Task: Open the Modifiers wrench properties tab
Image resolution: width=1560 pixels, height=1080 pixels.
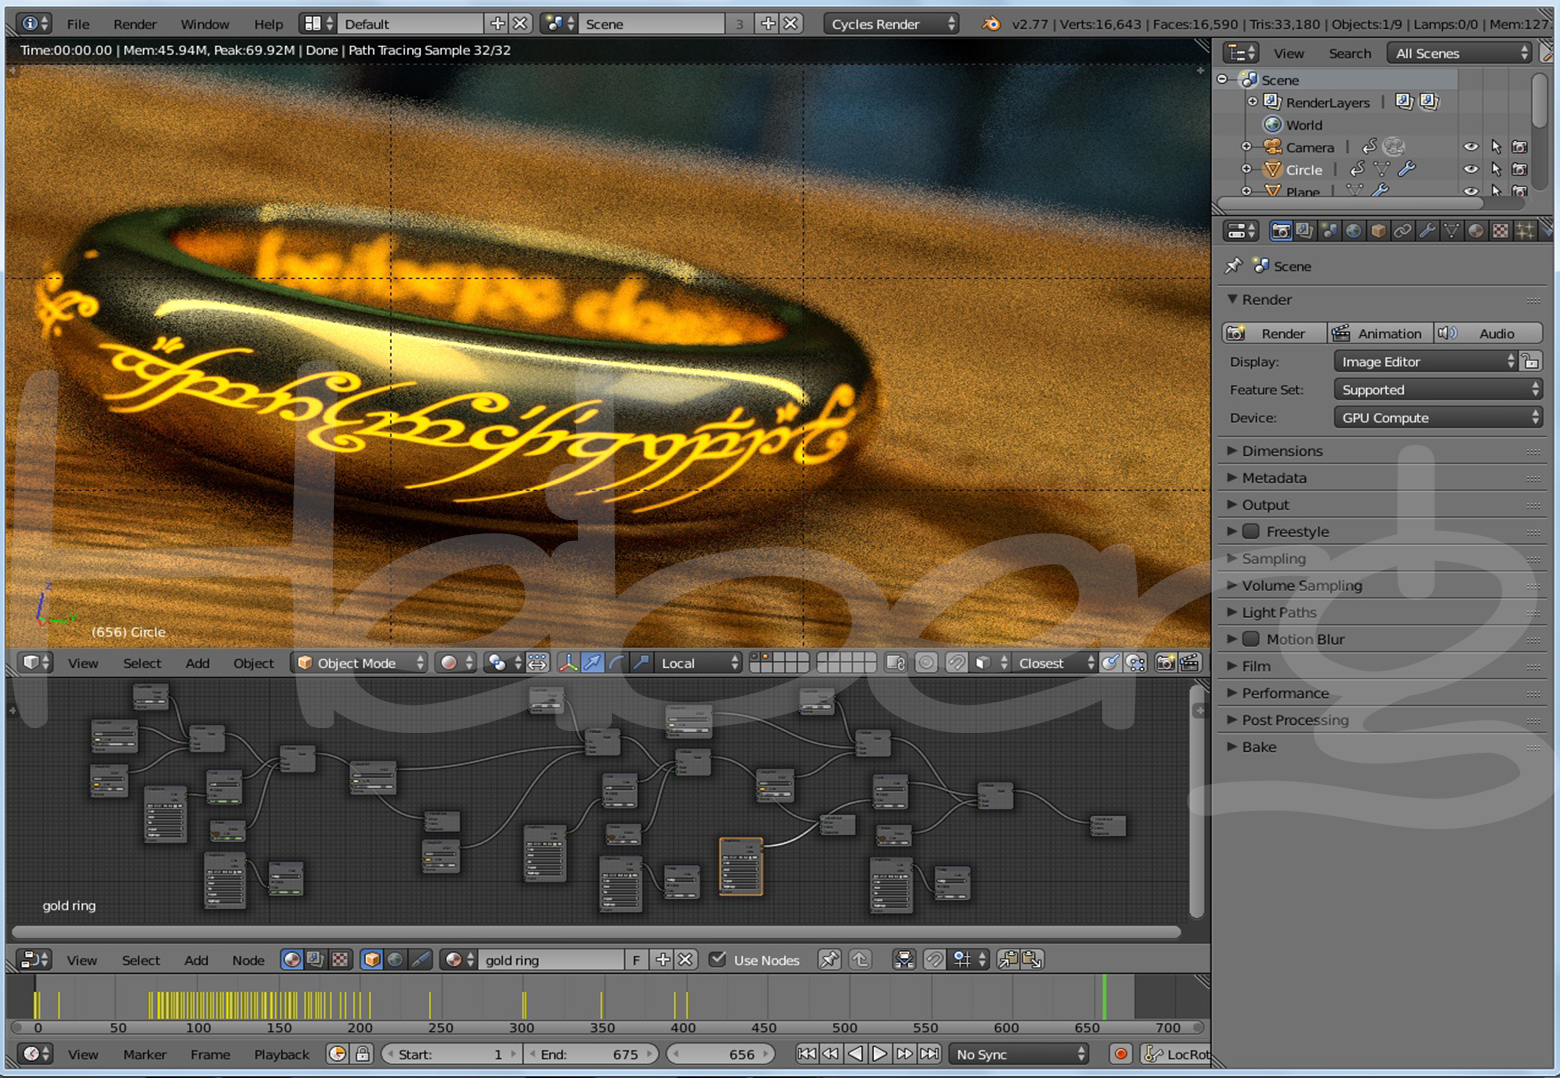Action: pos(1427,231)
